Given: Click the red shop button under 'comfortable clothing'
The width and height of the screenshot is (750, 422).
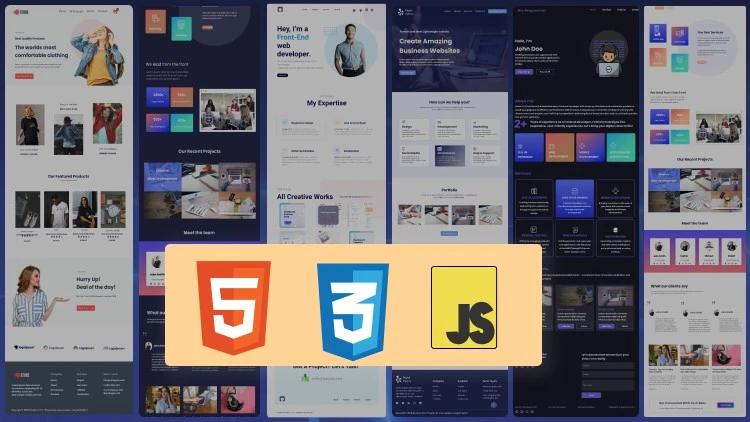Looking at the screenshot, I should coord(24,76).
